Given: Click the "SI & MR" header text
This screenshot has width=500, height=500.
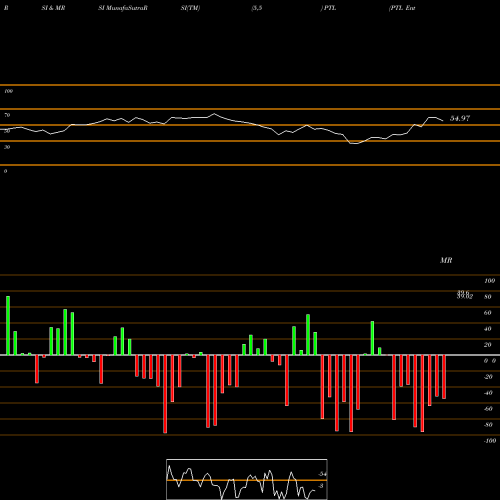Looking at the screenshot, I should click(x=53, y=8).
